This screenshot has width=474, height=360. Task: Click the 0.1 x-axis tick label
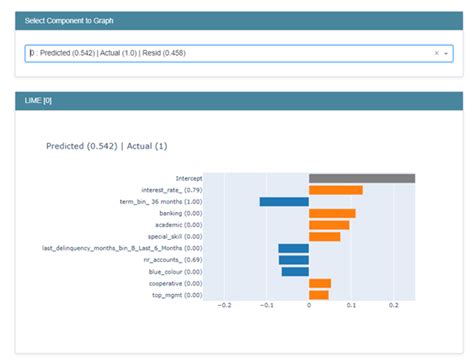[x=351, y=305]
